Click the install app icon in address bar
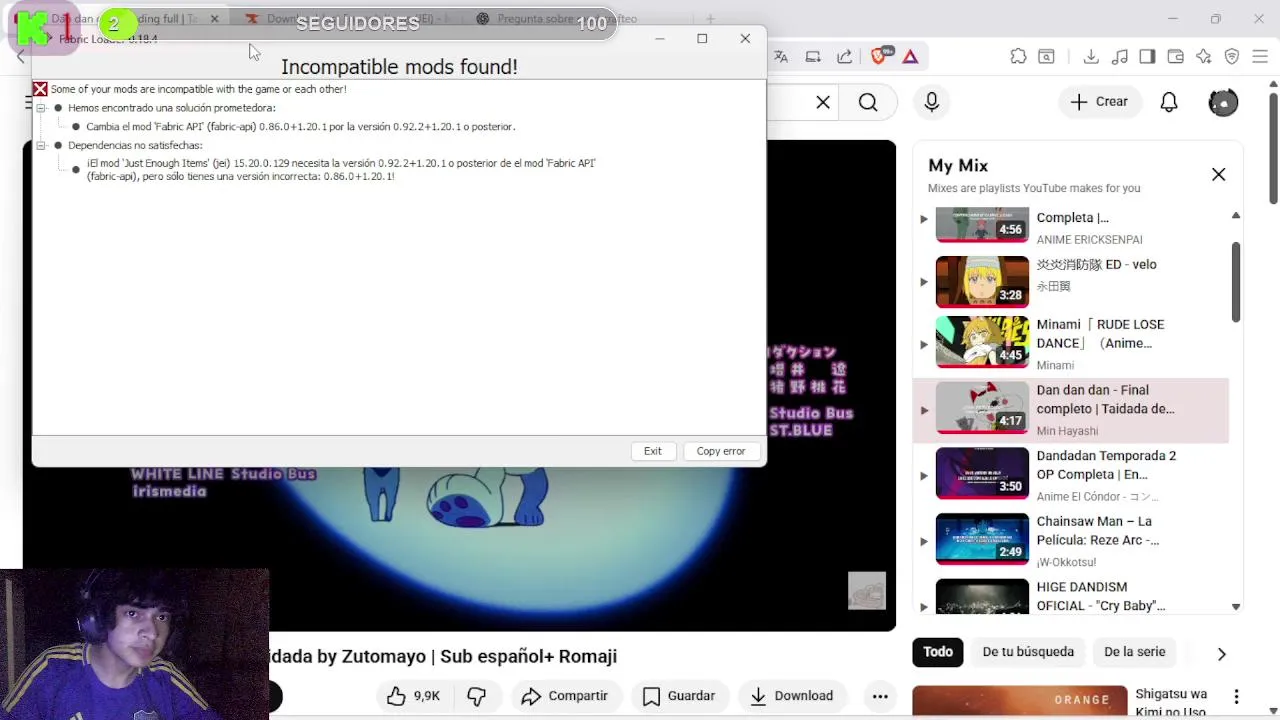This screenshot has height=720, width=1280. pos(813,57)
